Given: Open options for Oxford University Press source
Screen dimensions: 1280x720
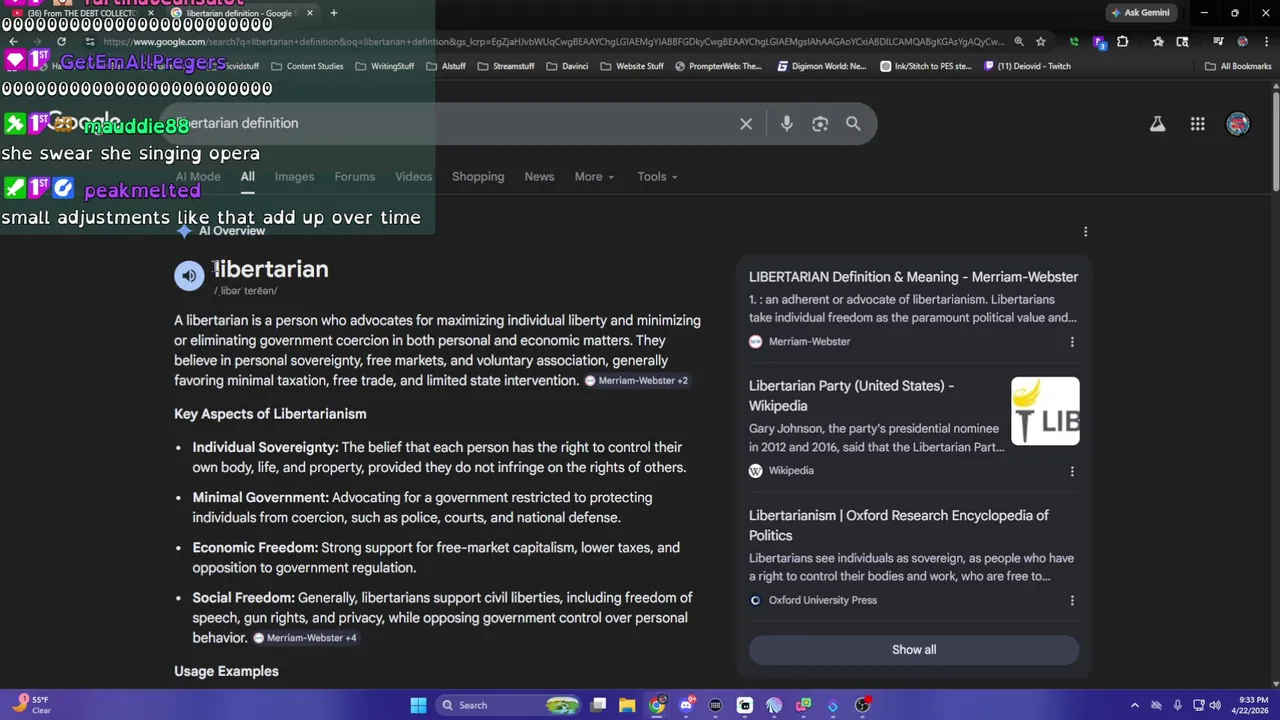Looking at the screenshot, I should pyautogui.click(x=1072, y=601).
